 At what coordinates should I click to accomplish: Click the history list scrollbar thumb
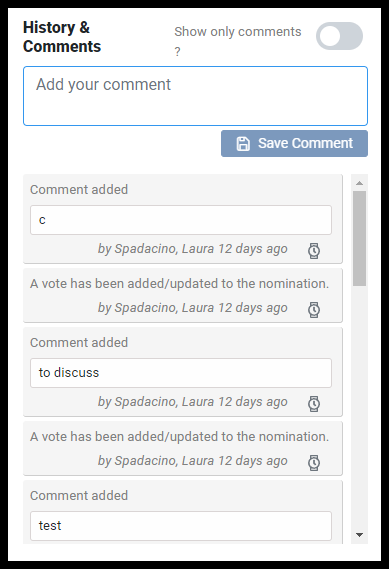coord(360,238)
